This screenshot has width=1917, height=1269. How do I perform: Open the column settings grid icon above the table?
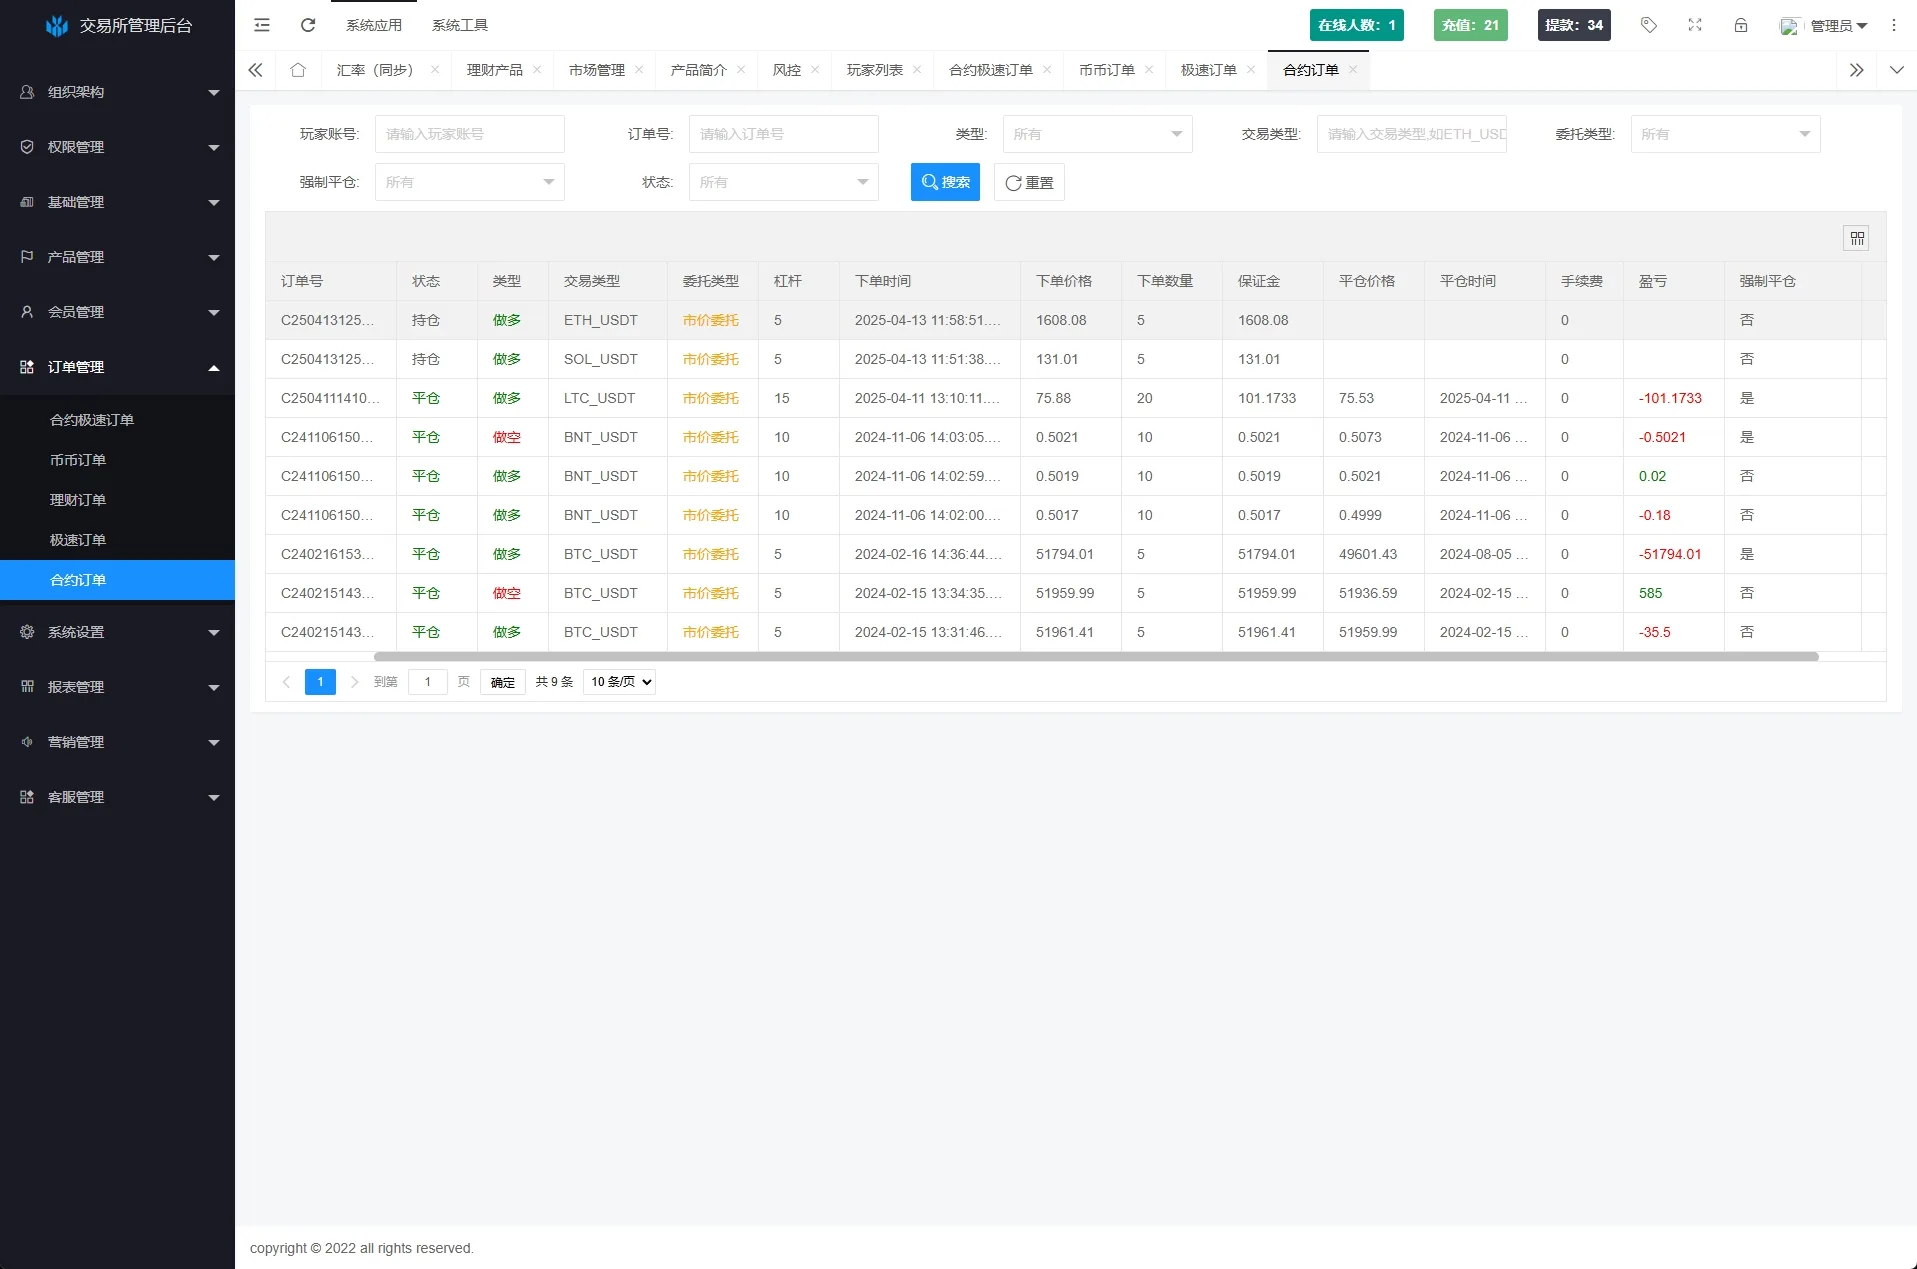[1857, 238]
